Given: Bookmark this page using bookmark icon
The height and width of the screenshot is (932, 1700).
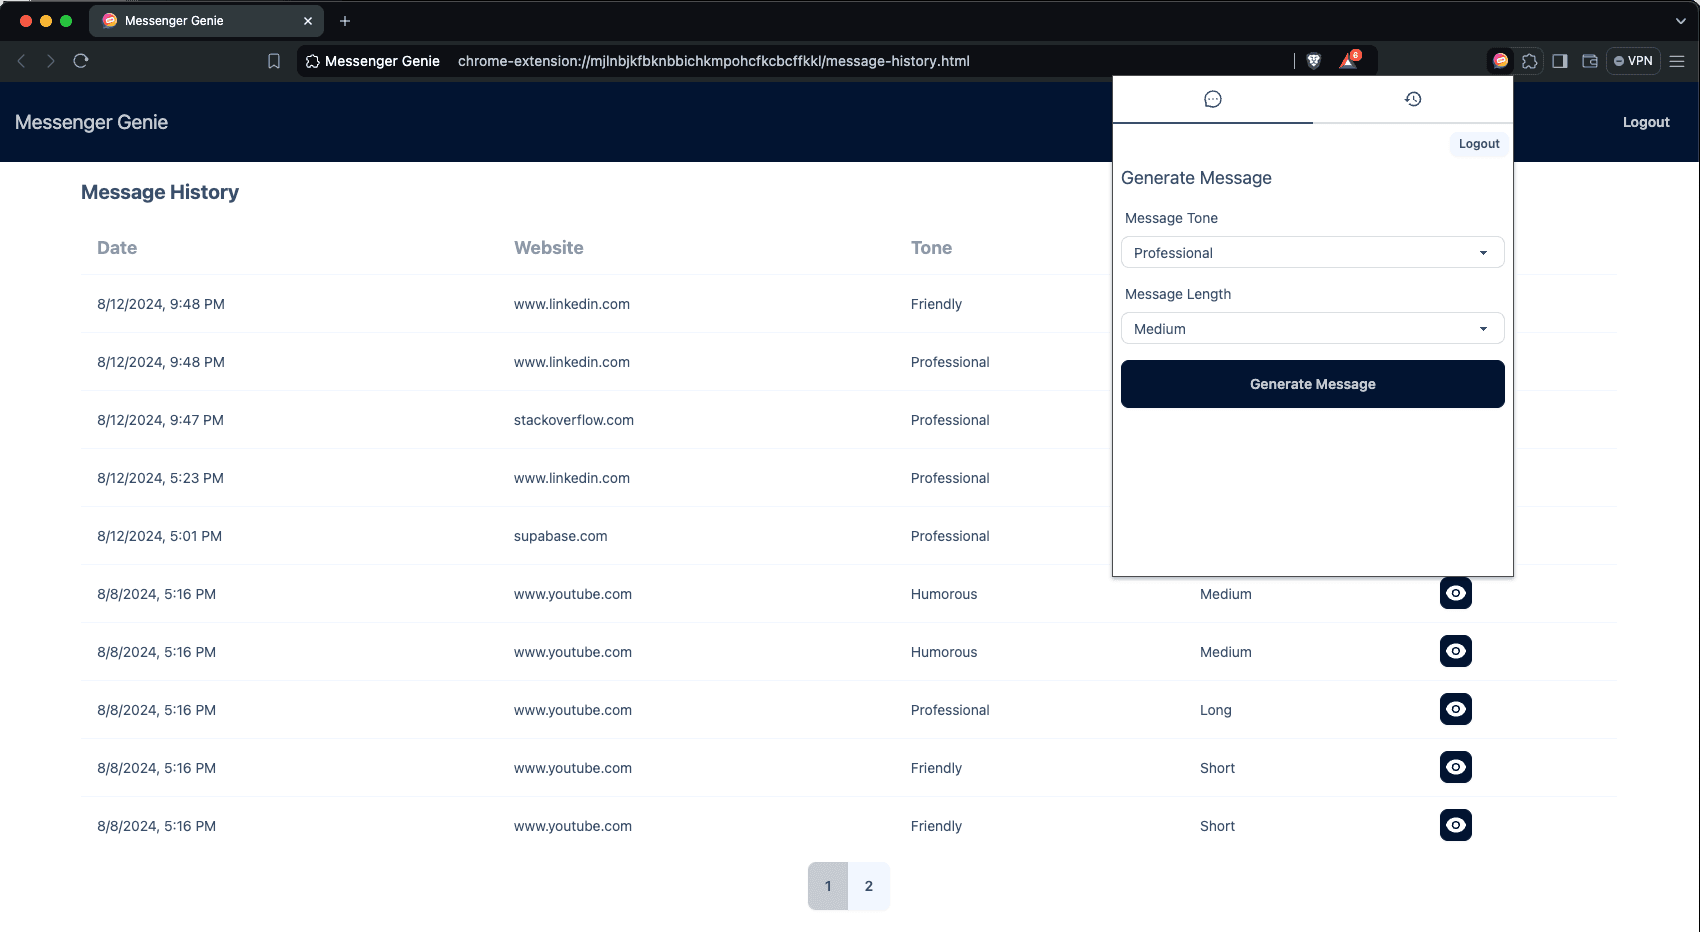Looking at the screenshot, I should (x=274, y=61).
